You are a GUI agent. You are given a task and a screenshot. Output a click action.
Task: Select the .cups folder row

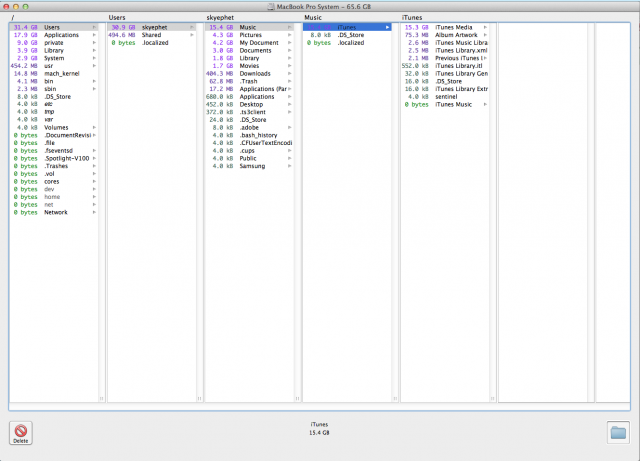pos(249,151)
